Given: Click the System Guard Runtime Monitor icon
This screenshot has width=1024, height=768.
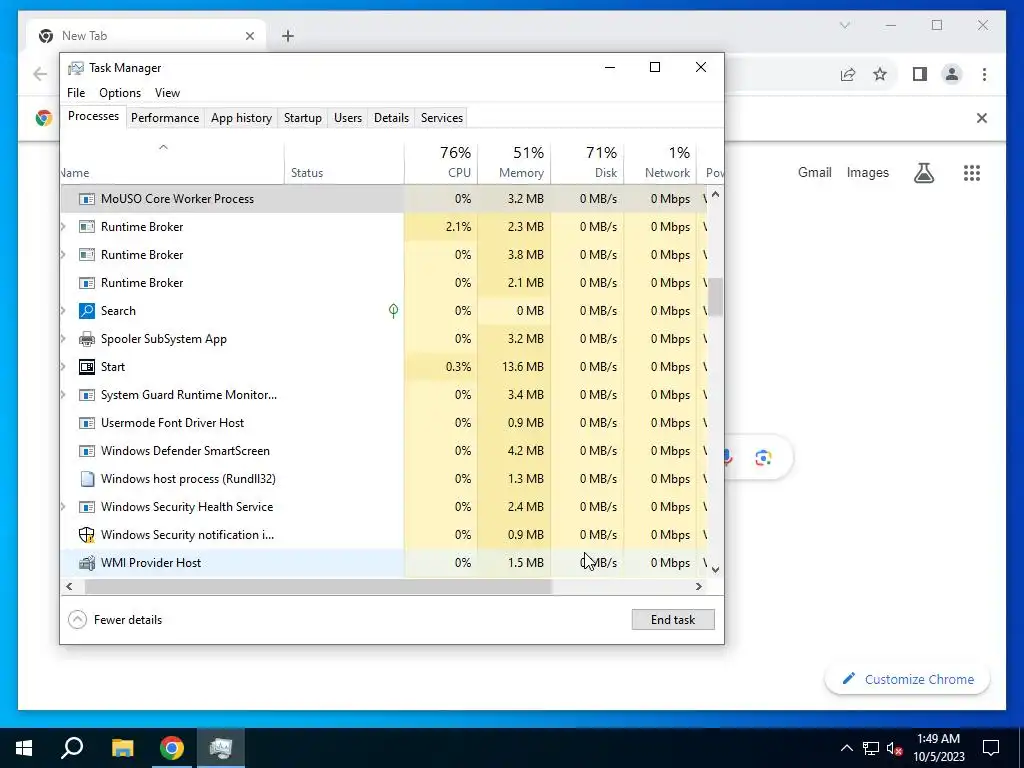Looking at the screenshot, I should pos(86,395).
